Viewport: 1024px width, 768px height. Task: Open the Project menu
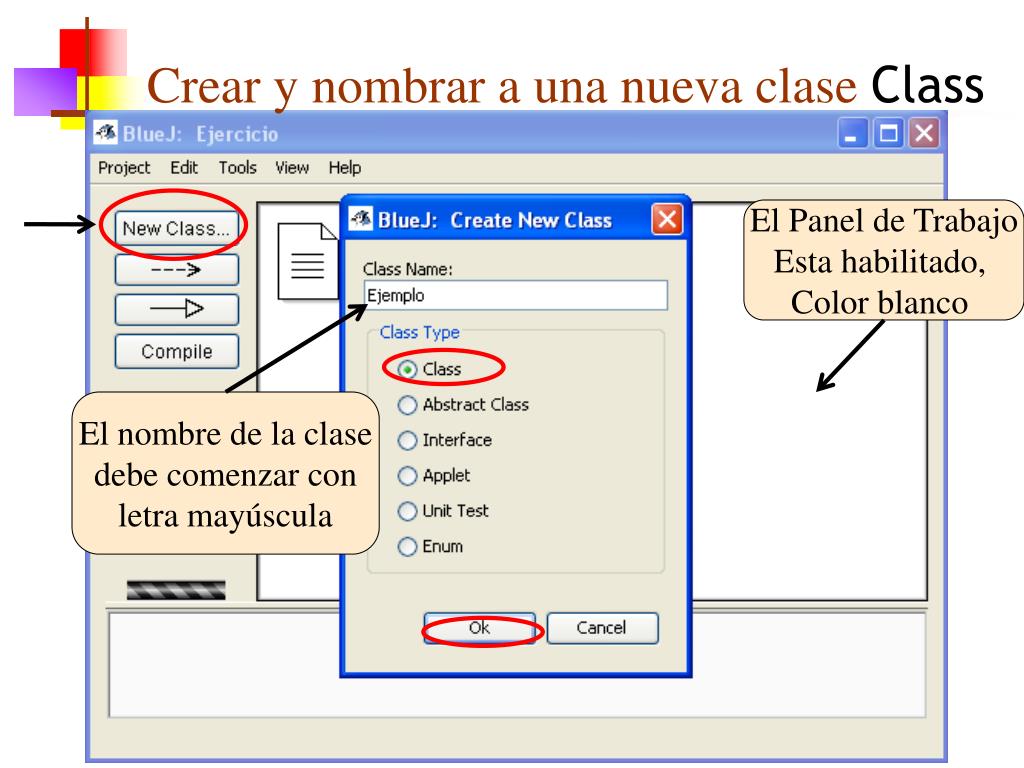[x=124, y=168]
